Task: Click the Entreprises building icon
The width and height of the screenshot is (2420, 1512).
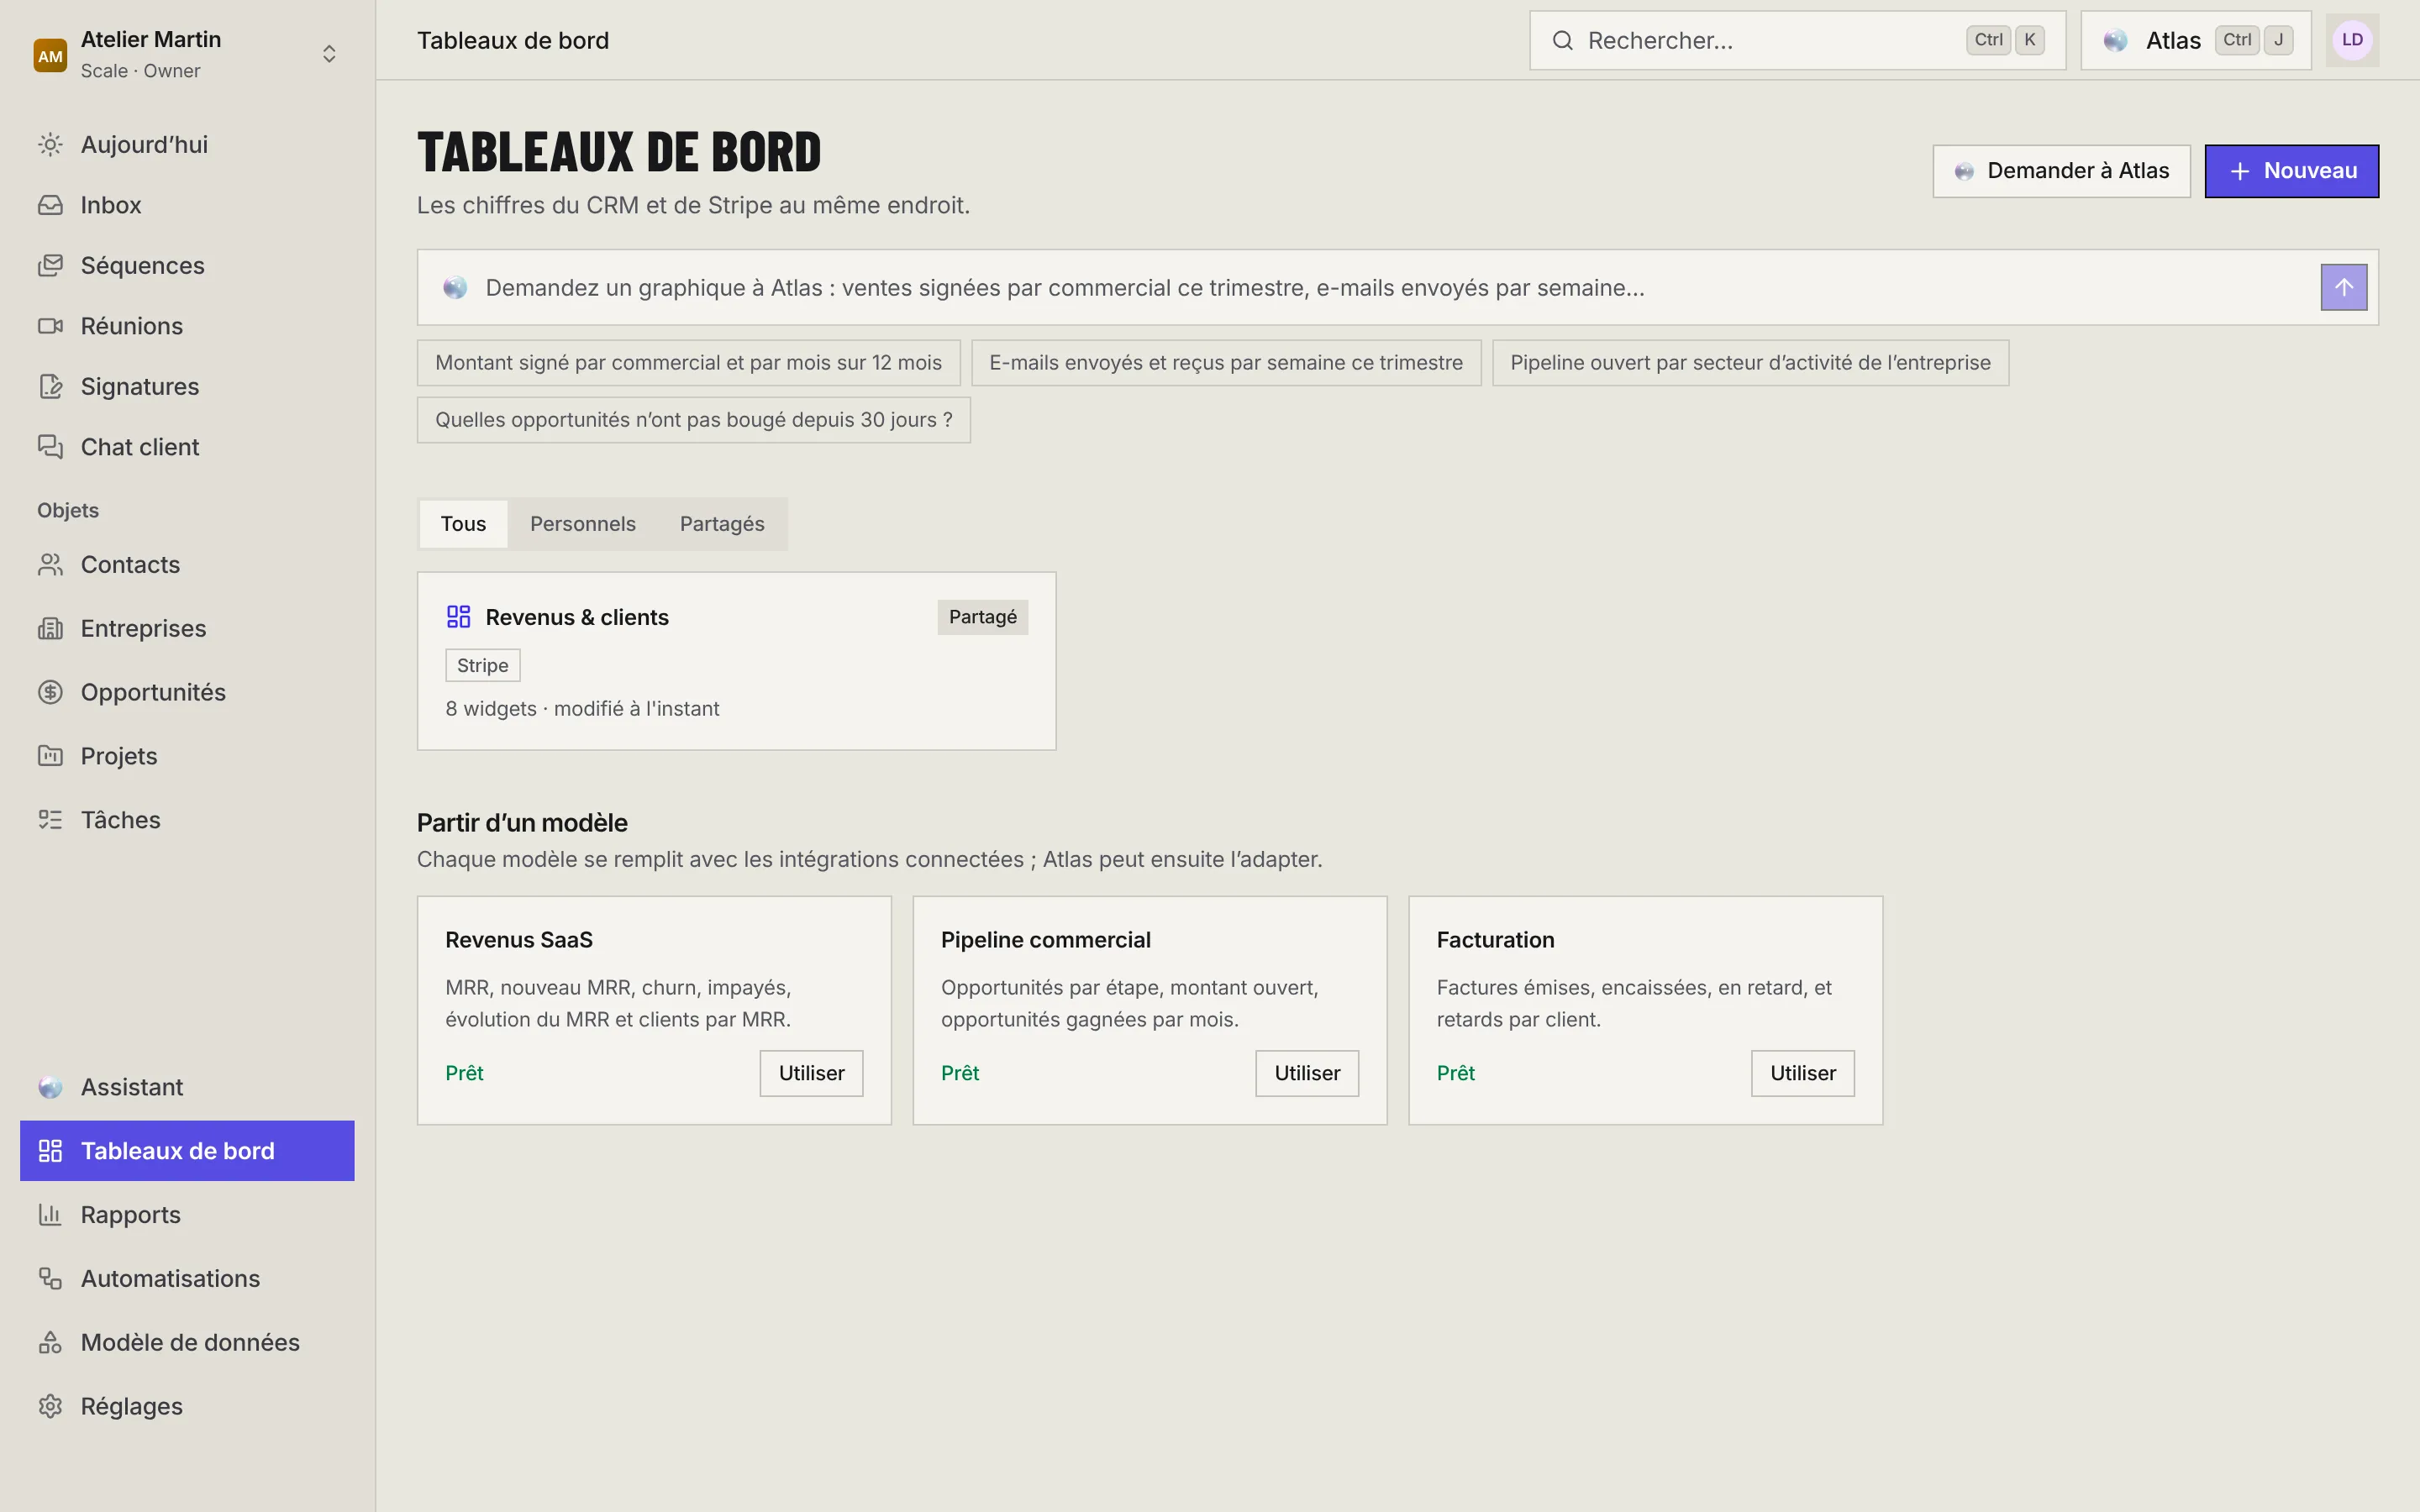Action: coord(50,629)
